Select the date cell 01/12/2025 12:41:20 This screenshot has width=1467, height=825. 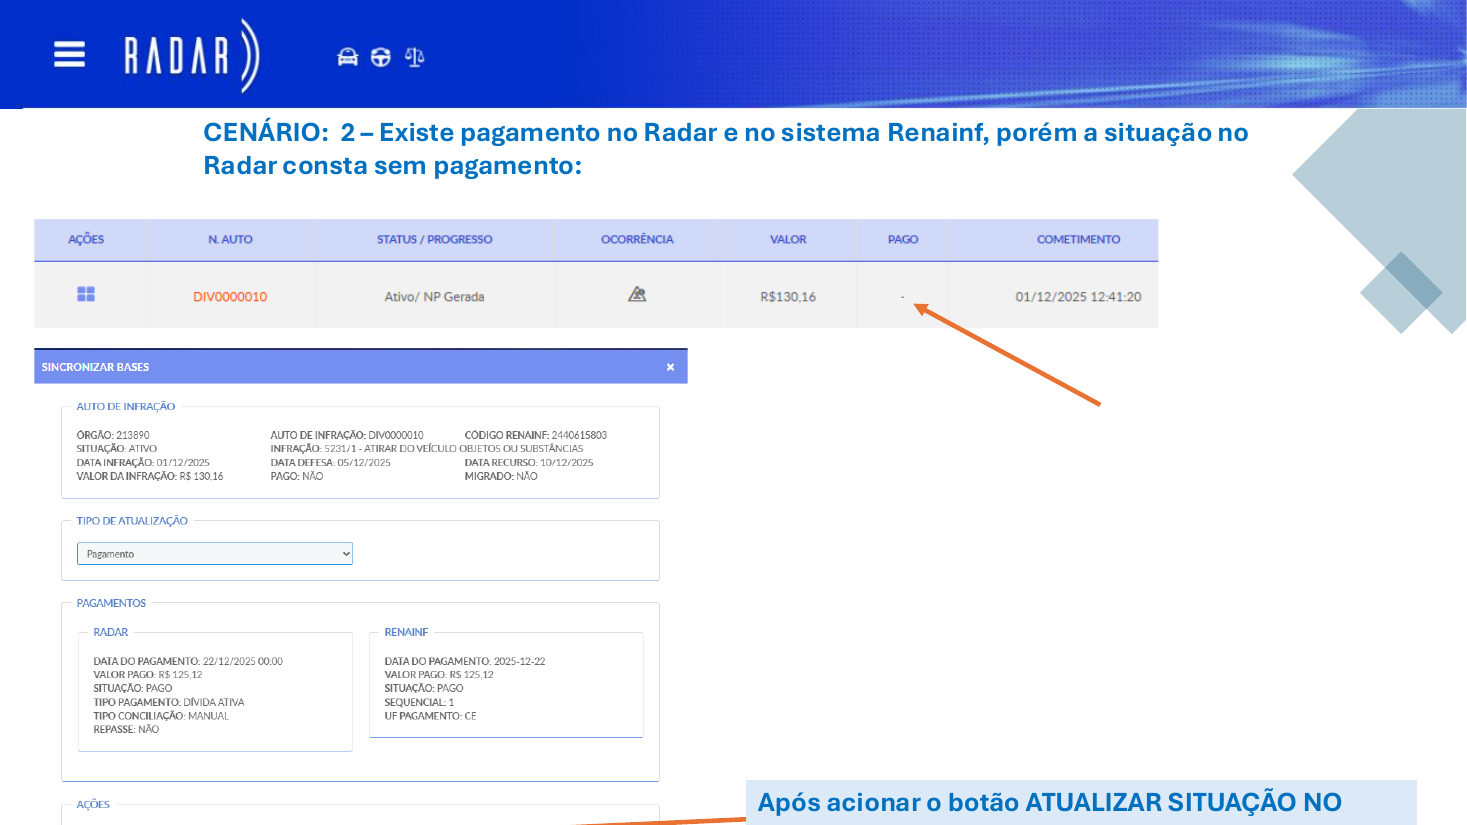click(1078, 297)
